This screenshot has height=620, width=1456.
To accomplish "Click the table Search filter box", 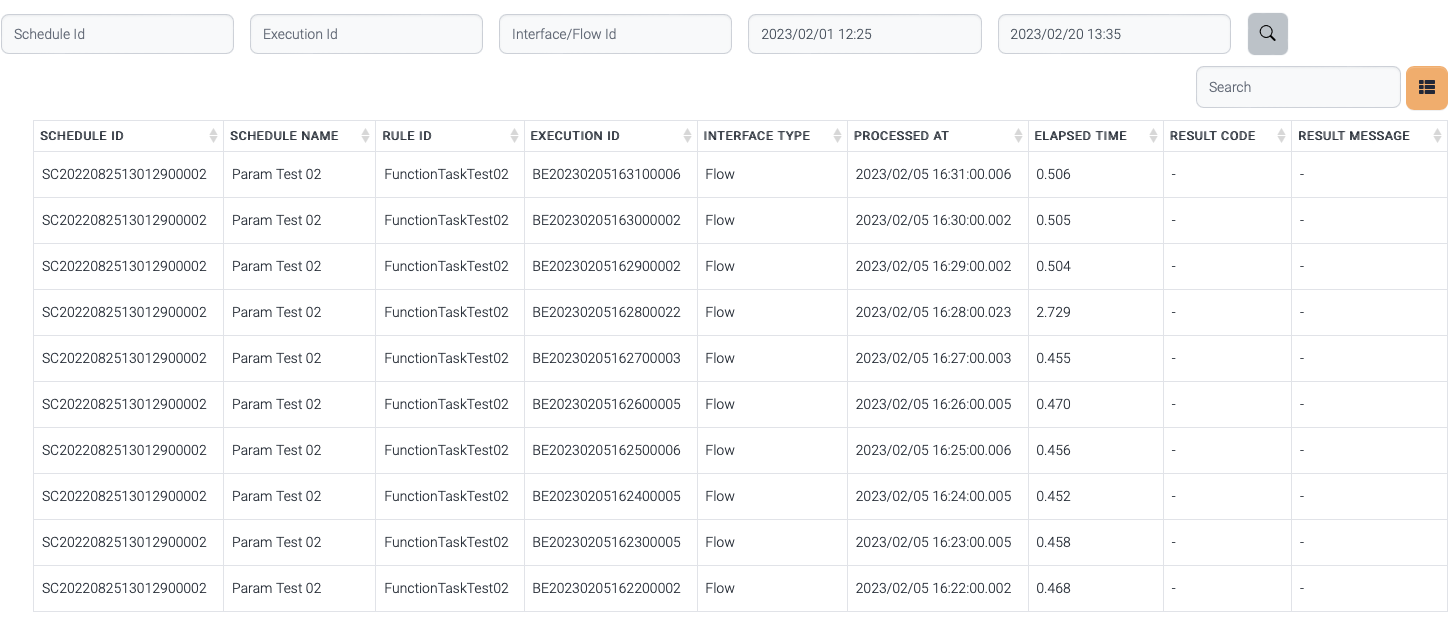I will point(1297,88).
